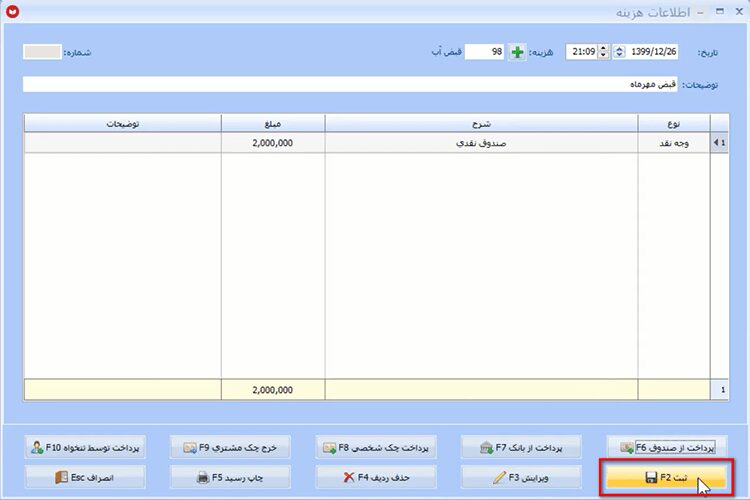Click the time field's spinner arrows

pyautogui.click(x=603, y=52)
